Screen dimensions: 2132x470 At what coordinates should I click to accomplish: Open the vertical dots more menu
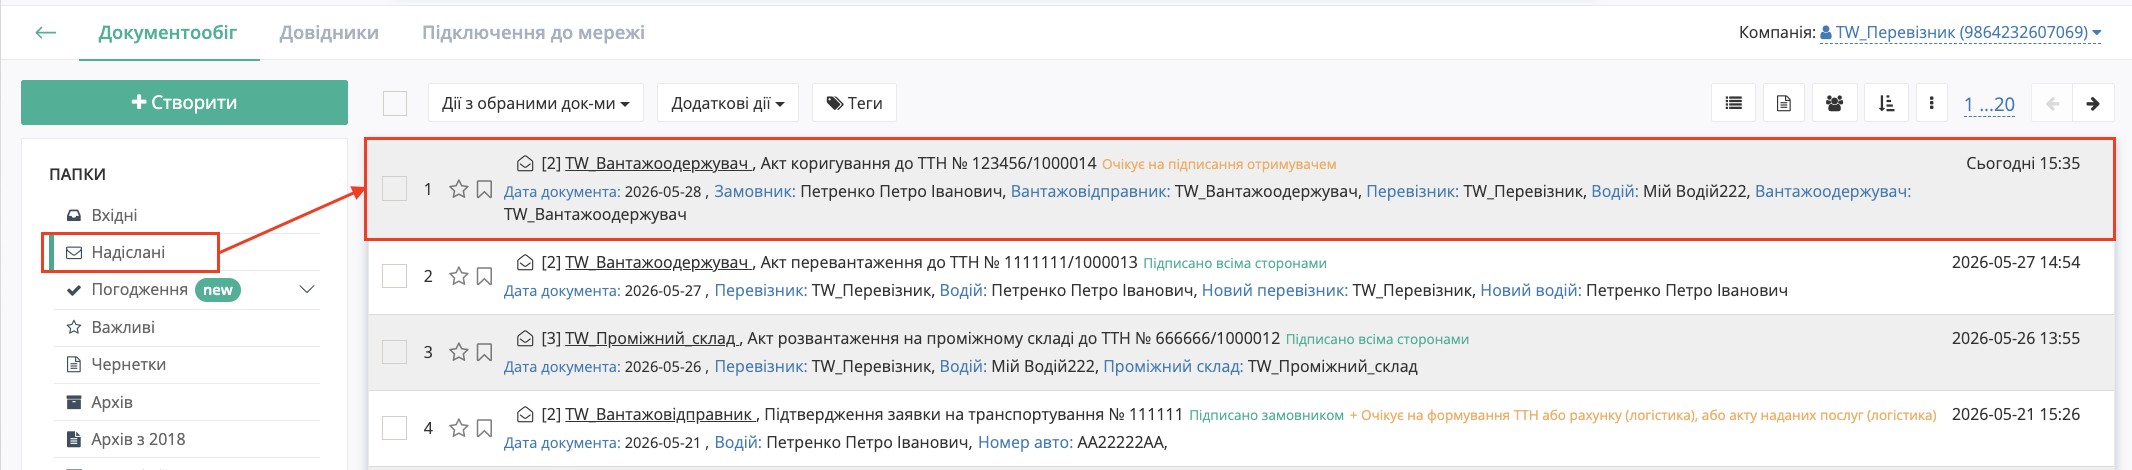click(1931, 103)
